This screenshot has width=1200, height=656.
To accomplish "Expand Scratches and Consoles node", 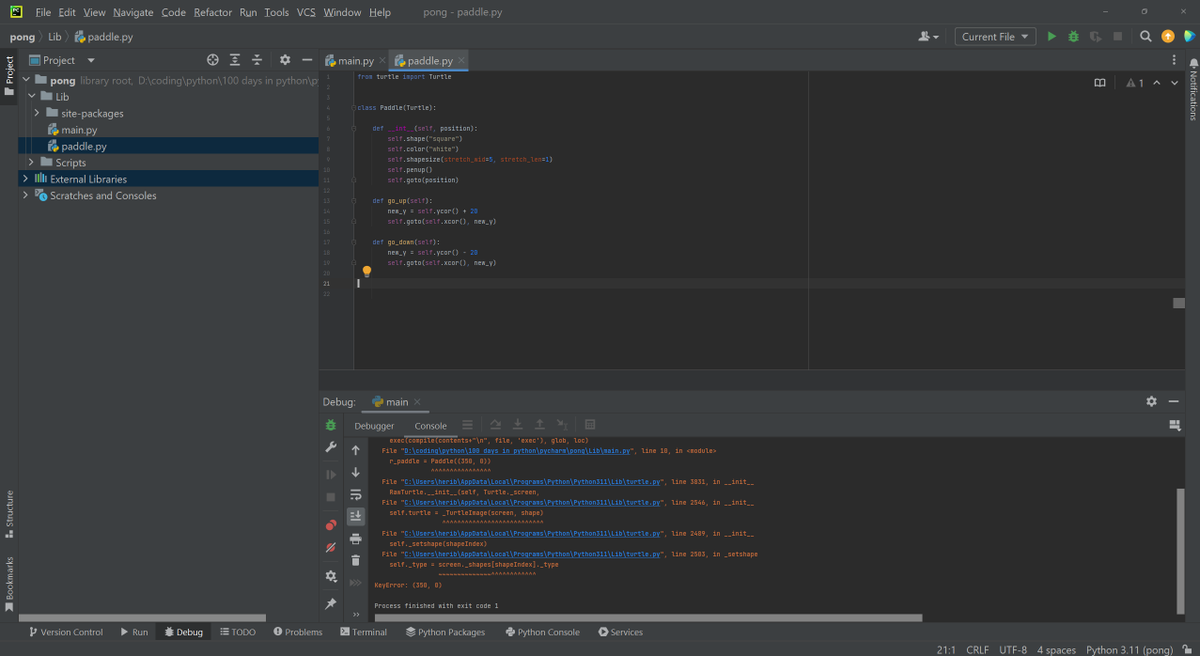I will tap(25, 195).
